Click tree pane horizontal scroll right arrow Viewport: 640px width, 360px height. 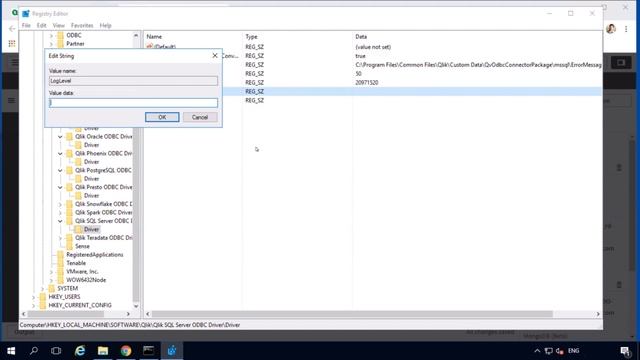pos(128,314)
